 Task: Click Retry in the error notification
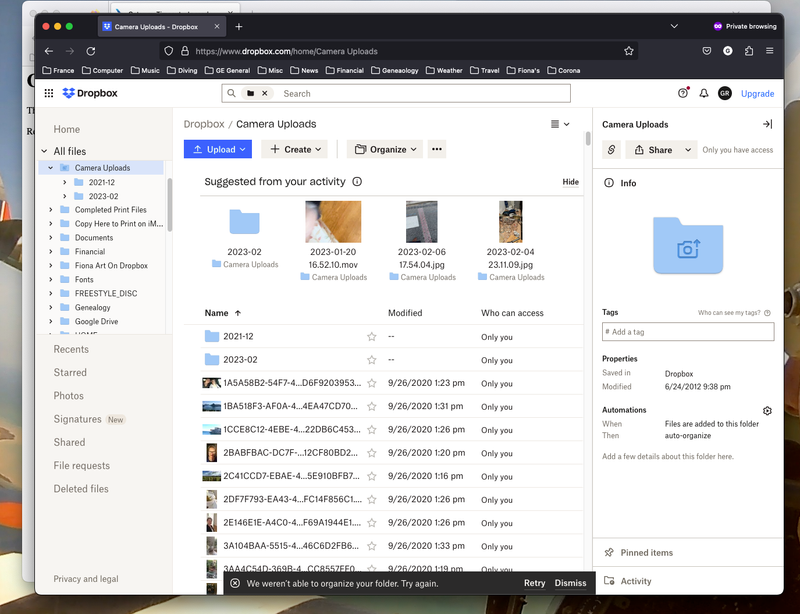pyautogui.click(x=534, y=583)
